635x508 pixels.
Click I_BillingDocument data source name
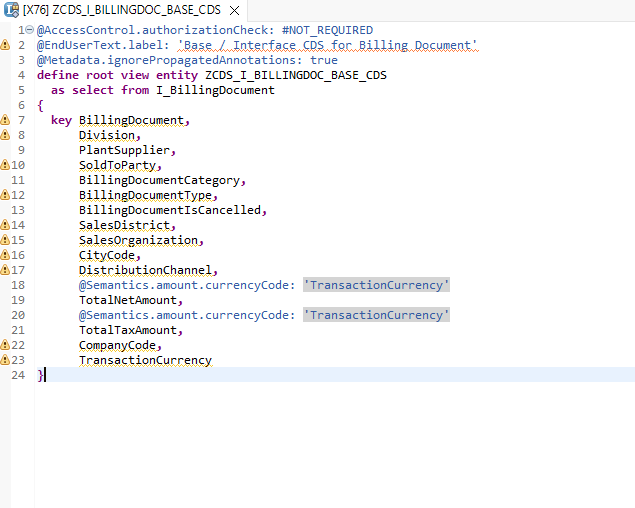coord(215,90)
